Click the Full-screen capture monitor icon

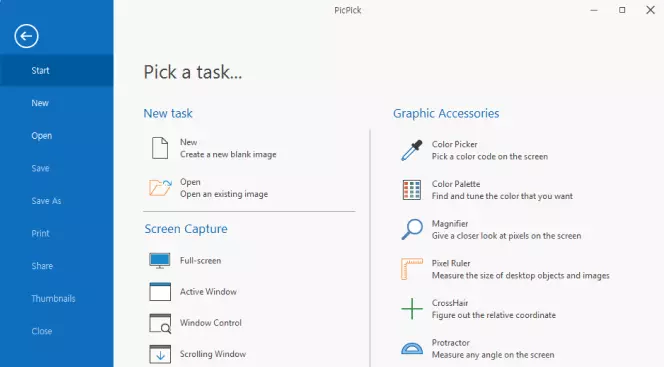pyautogui.click(x=160, y=261)
